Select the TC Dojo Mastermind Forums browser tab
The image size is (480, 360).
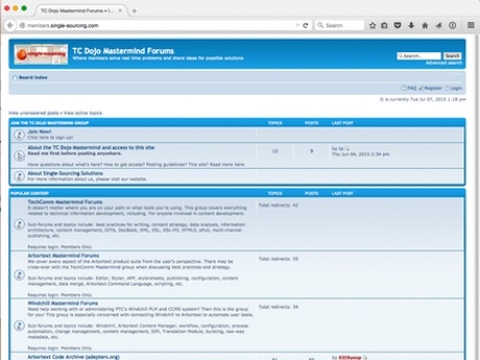coord(80,11)
